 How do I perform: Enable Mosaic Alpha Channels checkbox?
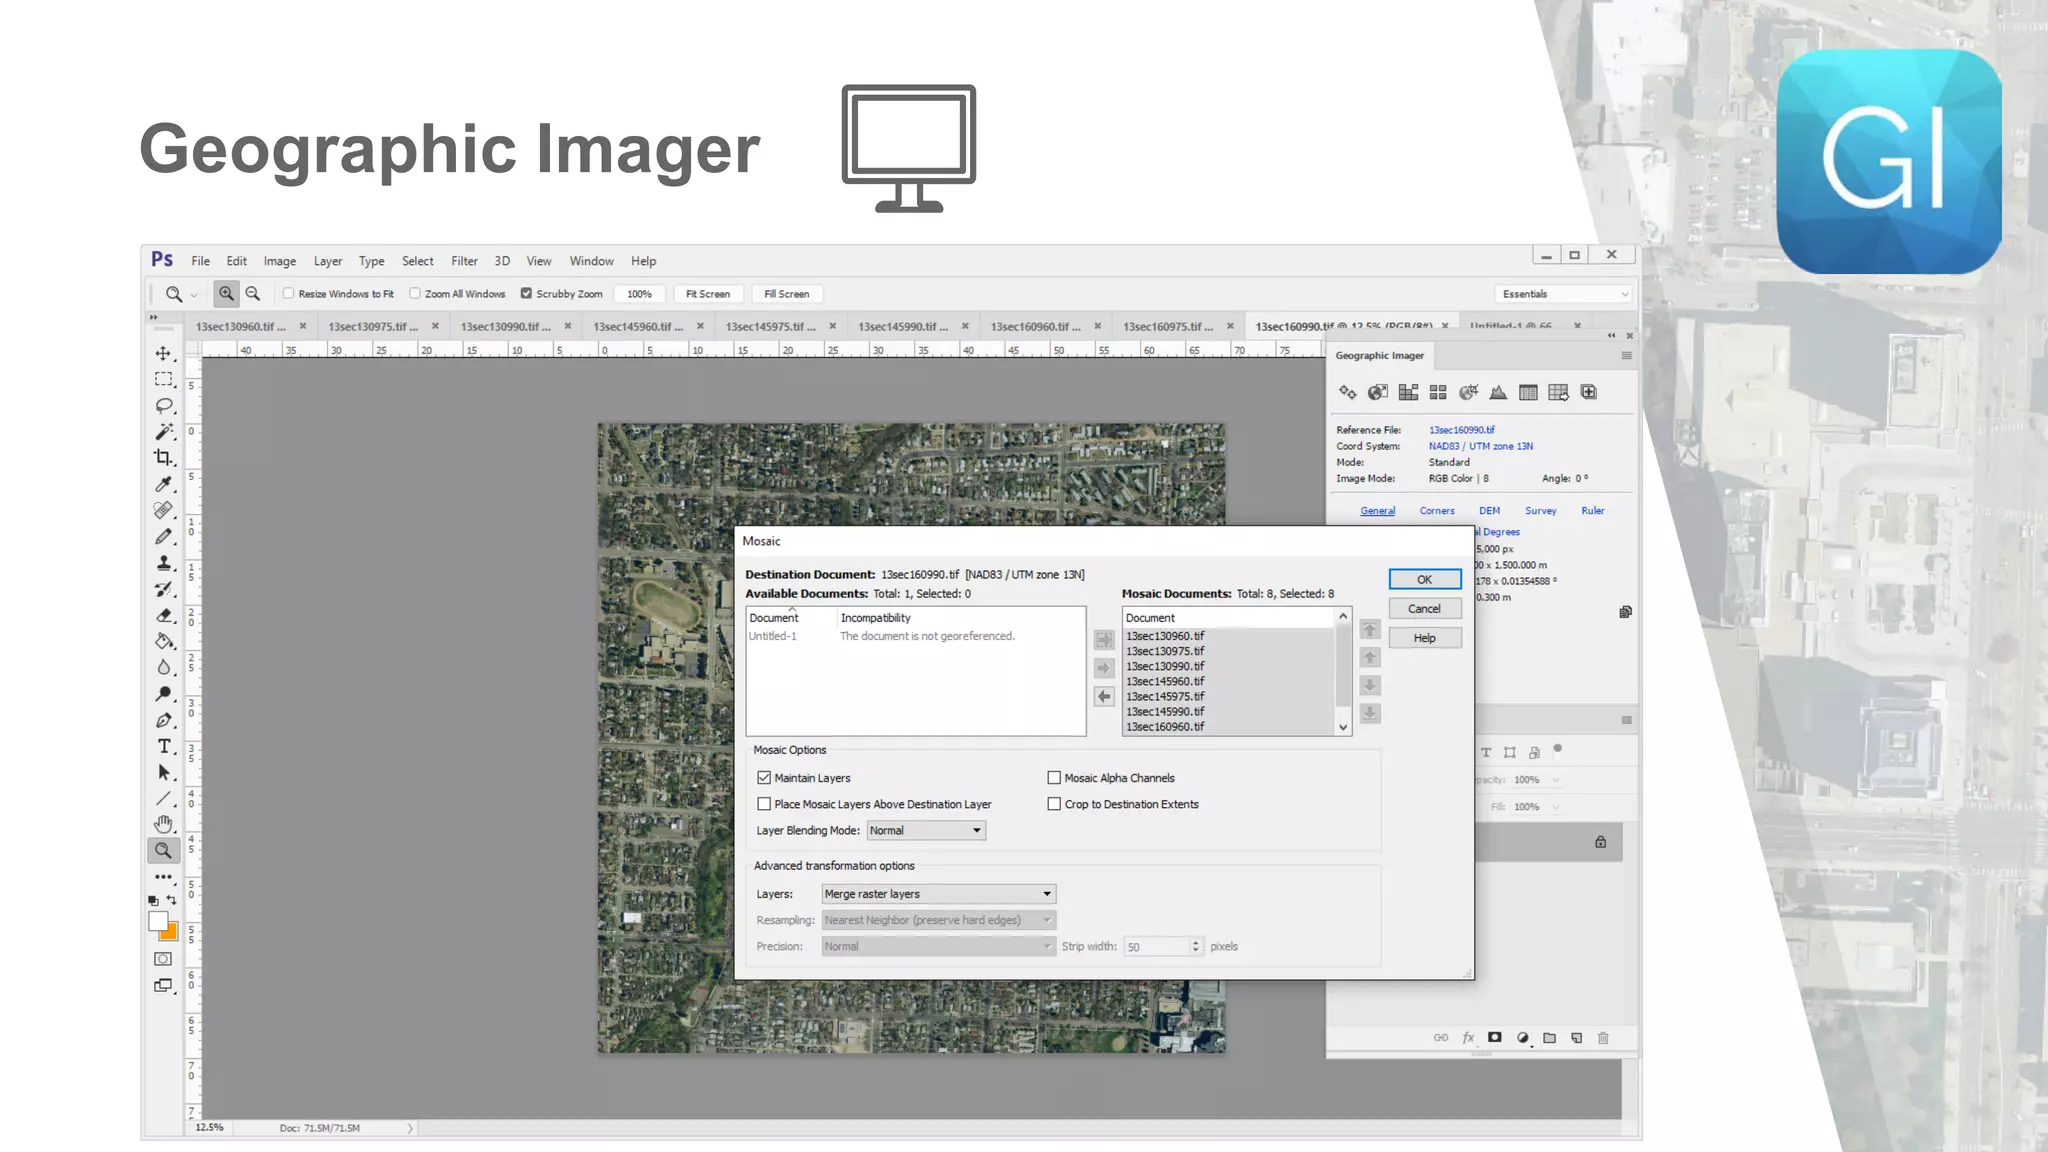coord(1054,777)
